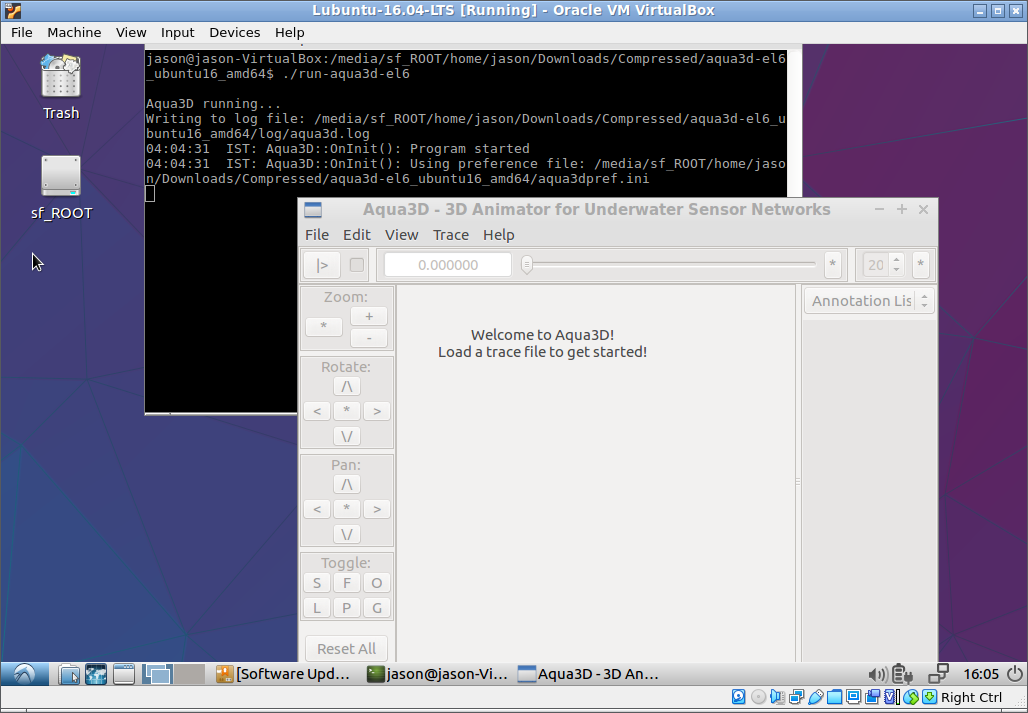Click the 0.000000 time field
1028x713 pixels.
click(x=448, y=265)
